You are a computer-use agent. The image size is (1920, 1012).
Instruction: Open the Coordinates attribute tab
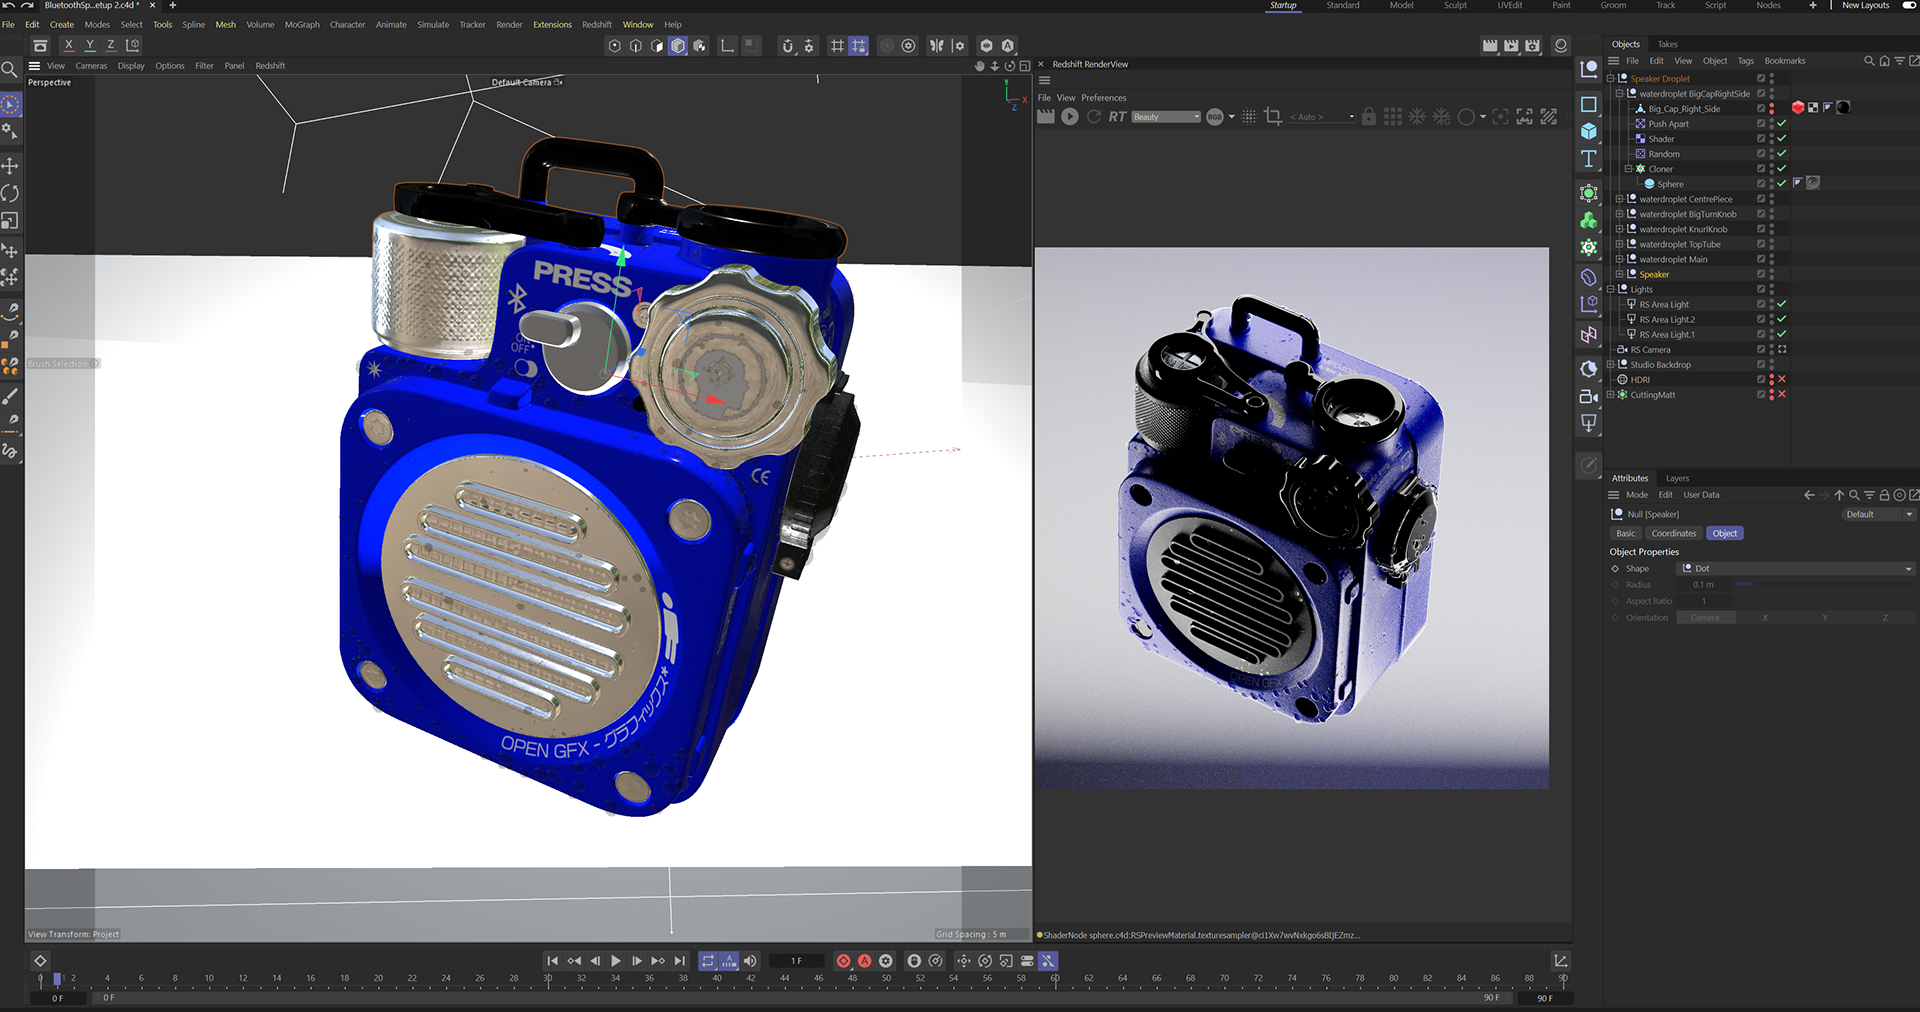(1674, 533)
